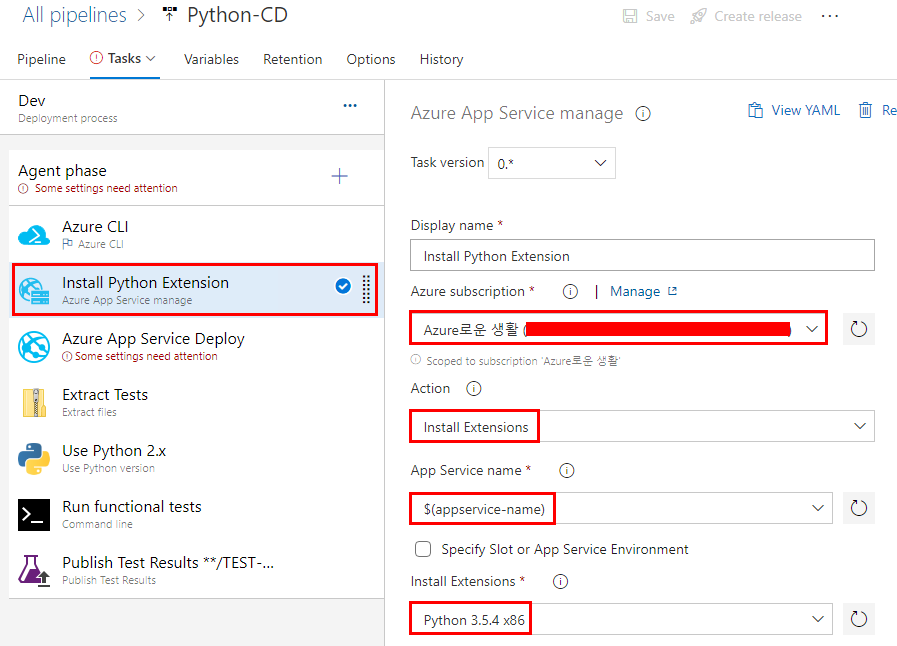Open the Install Extensions Python 3.5.4 x86 dropdown
Viewport: 897px width, 646px height.
click(x=621, y=619)
